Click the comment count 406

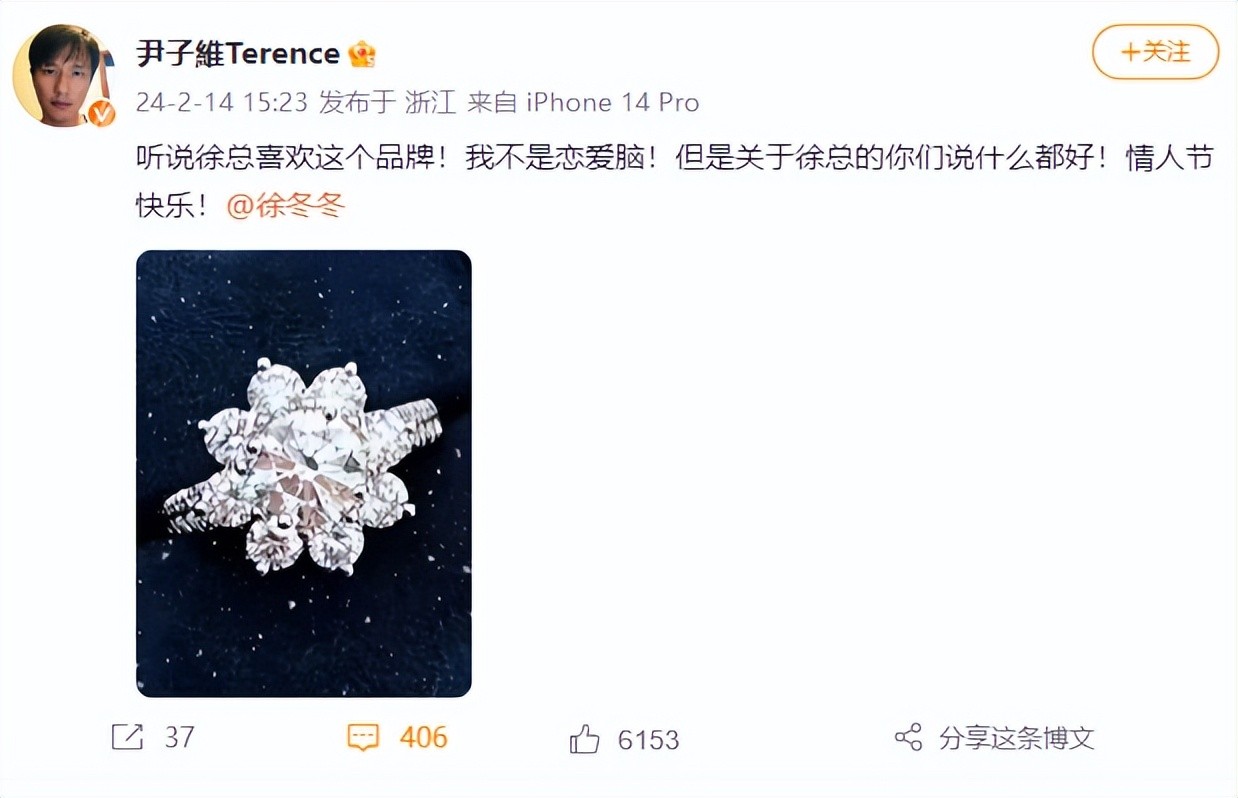click(x=424, y=738)
